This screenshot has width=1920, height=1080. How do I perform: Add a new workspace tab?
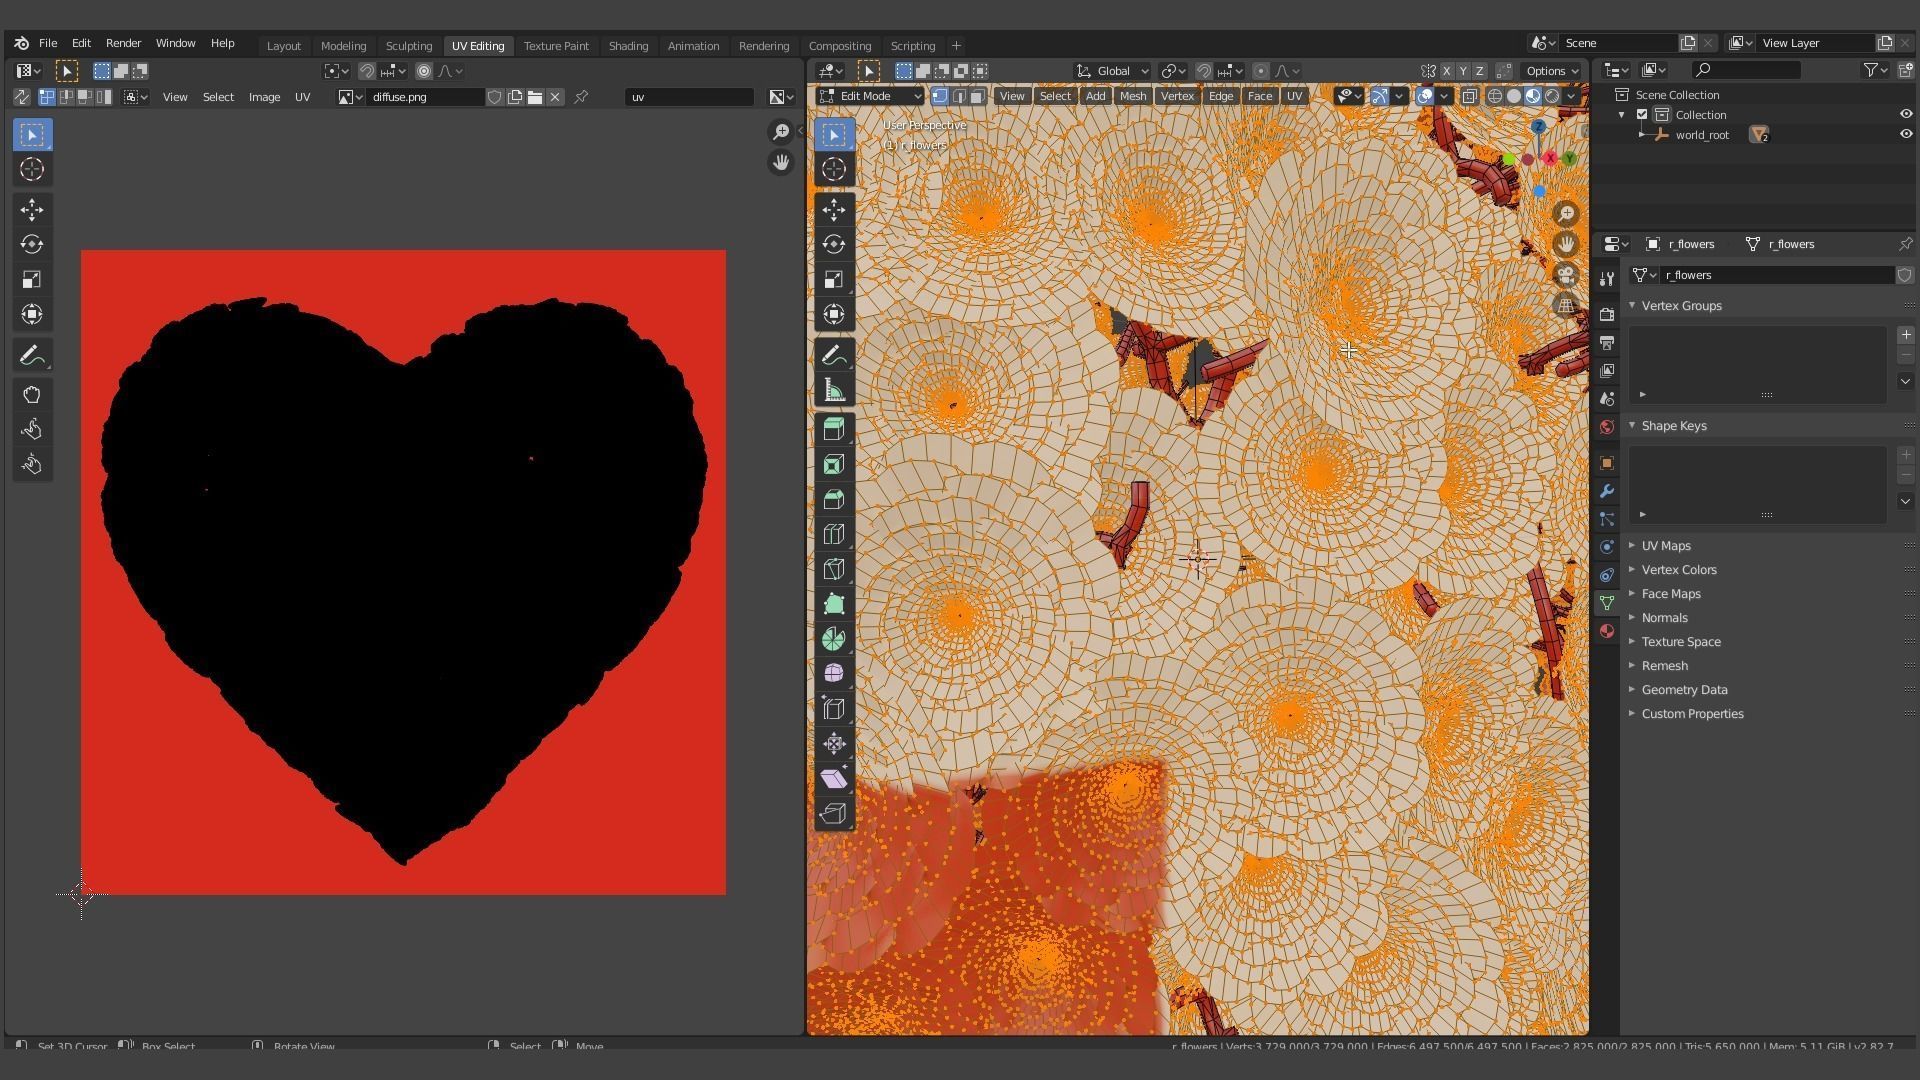(956, 46)
